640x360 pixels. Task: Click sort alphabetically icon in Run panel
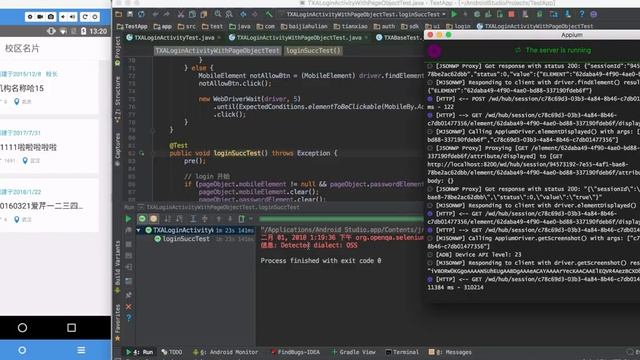(x=167, y=219)
